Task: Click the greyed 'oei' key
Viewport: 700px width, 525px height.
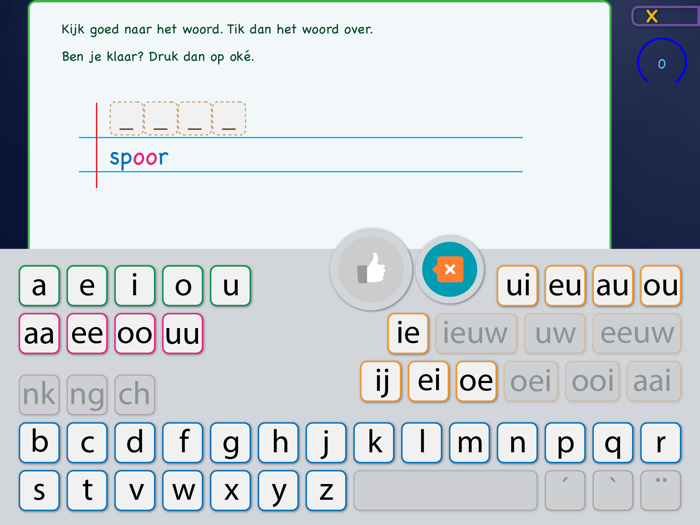Action: (x=531, y=381)
